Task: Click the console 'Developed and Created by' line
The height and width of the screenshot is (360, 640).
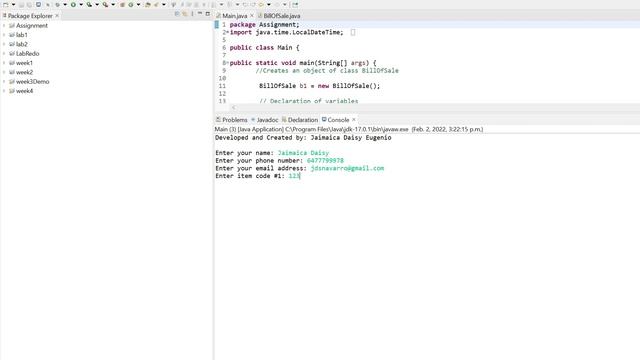Action: (303, 138)
